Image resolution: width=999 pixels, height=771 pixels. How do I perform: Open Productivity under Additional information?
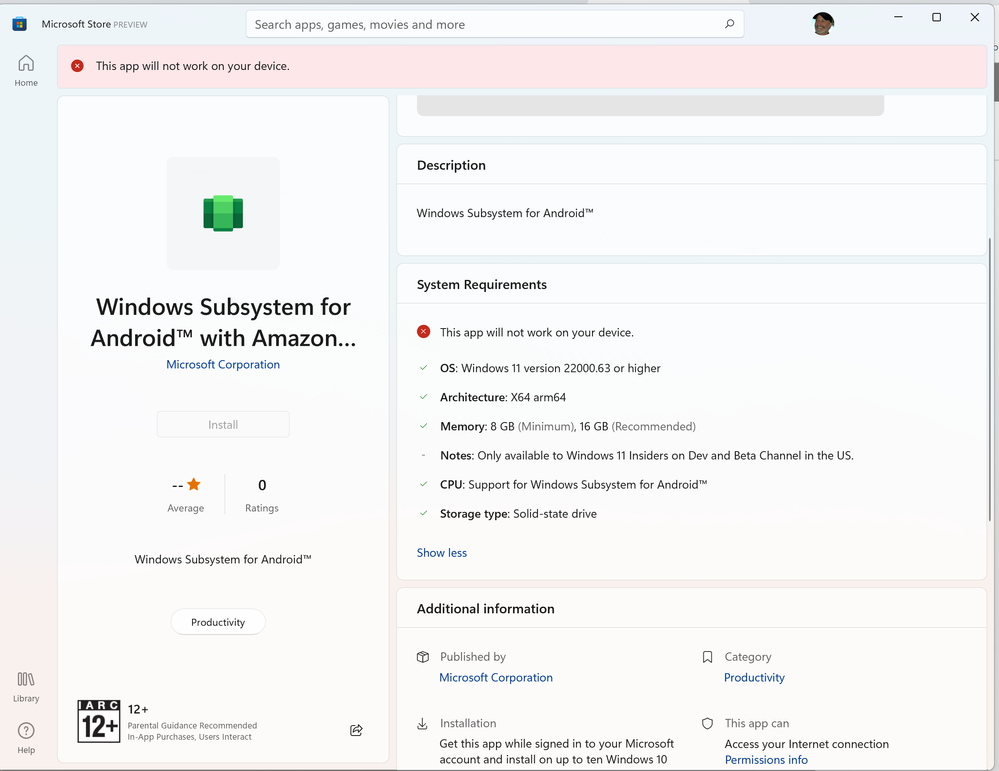click(753, 677)
